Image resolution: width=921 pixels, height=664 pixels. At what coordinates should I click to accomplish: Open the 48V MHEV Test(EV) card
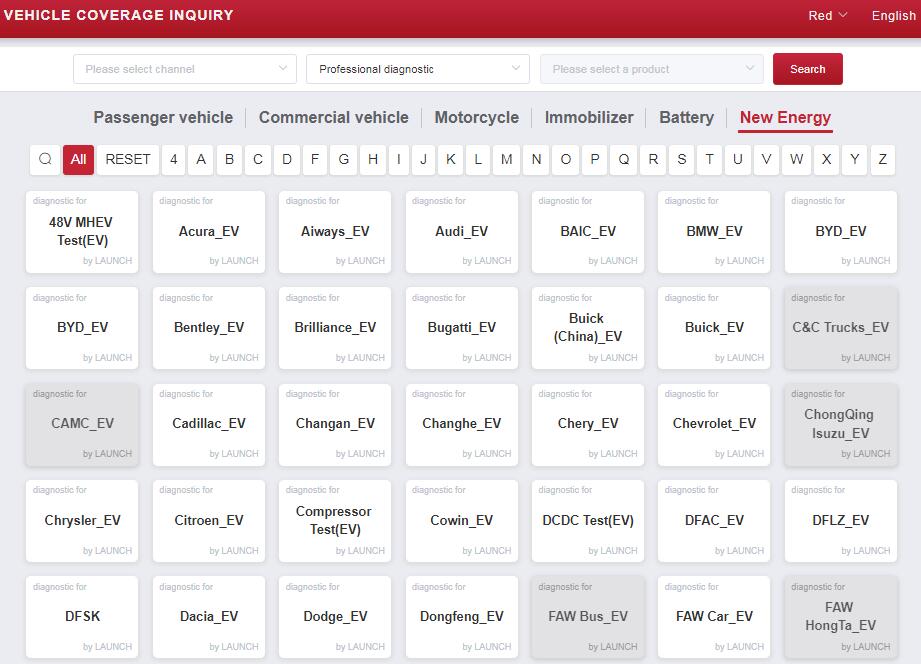[82, 232]
